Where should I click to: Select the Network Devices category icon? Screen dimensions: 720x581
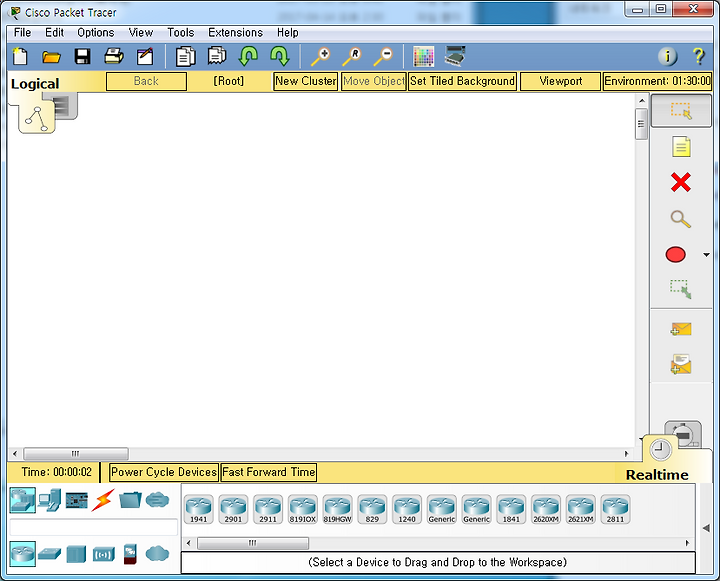22,500
